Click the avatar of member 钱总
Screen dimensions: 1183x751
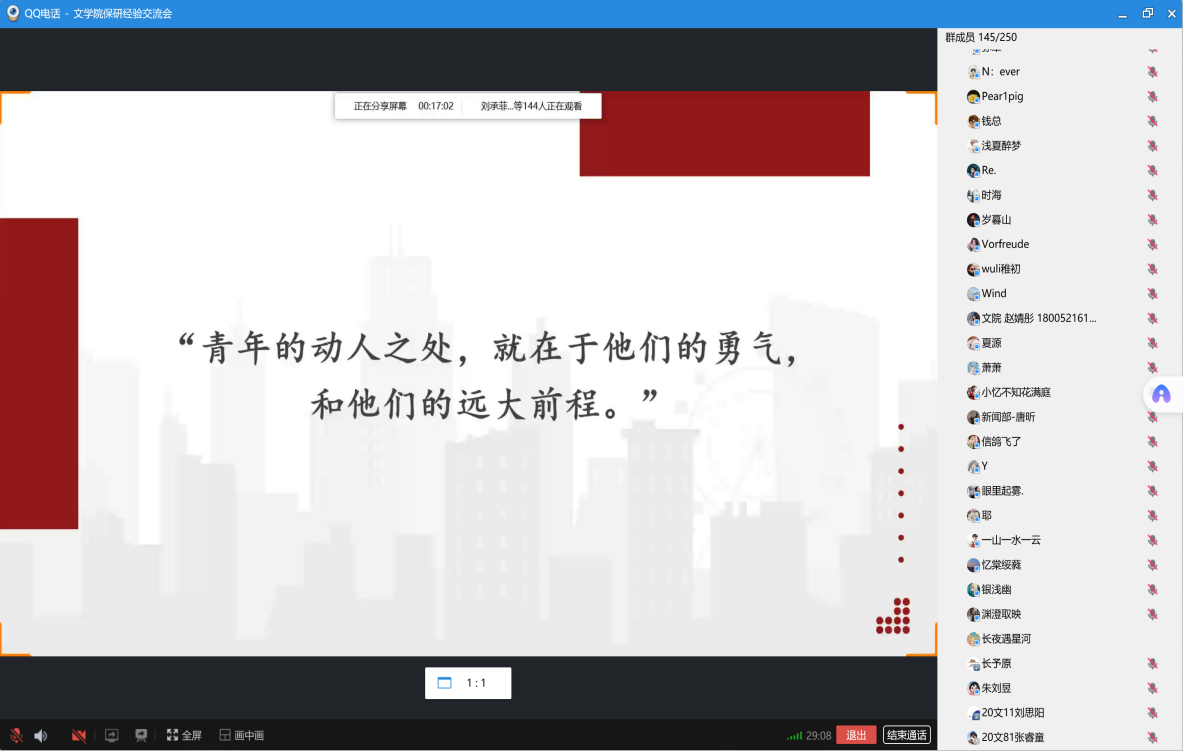click(x=973, y=121)
